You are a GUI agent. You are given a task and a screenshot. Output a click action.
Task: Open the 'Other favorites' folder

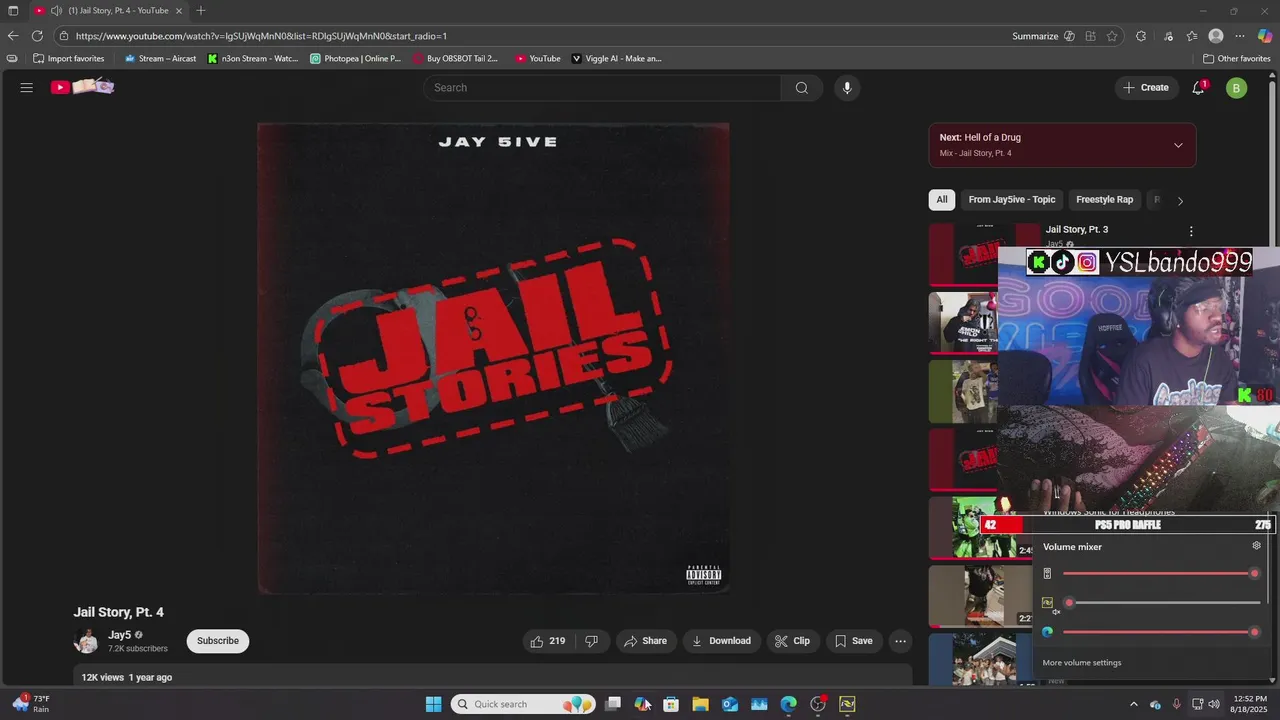(1236, 59)
